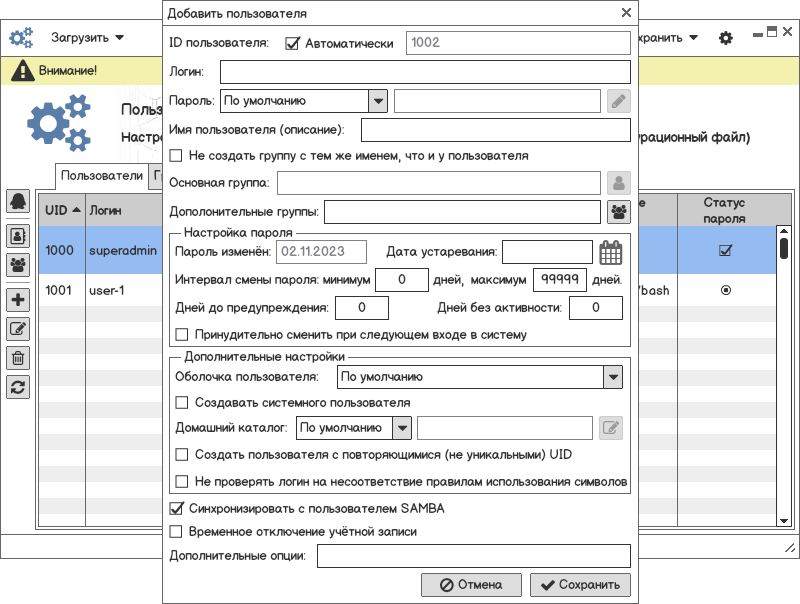Click Дней до предупреждения field
Screen dimensions: 800x604
tap(362, 308)
